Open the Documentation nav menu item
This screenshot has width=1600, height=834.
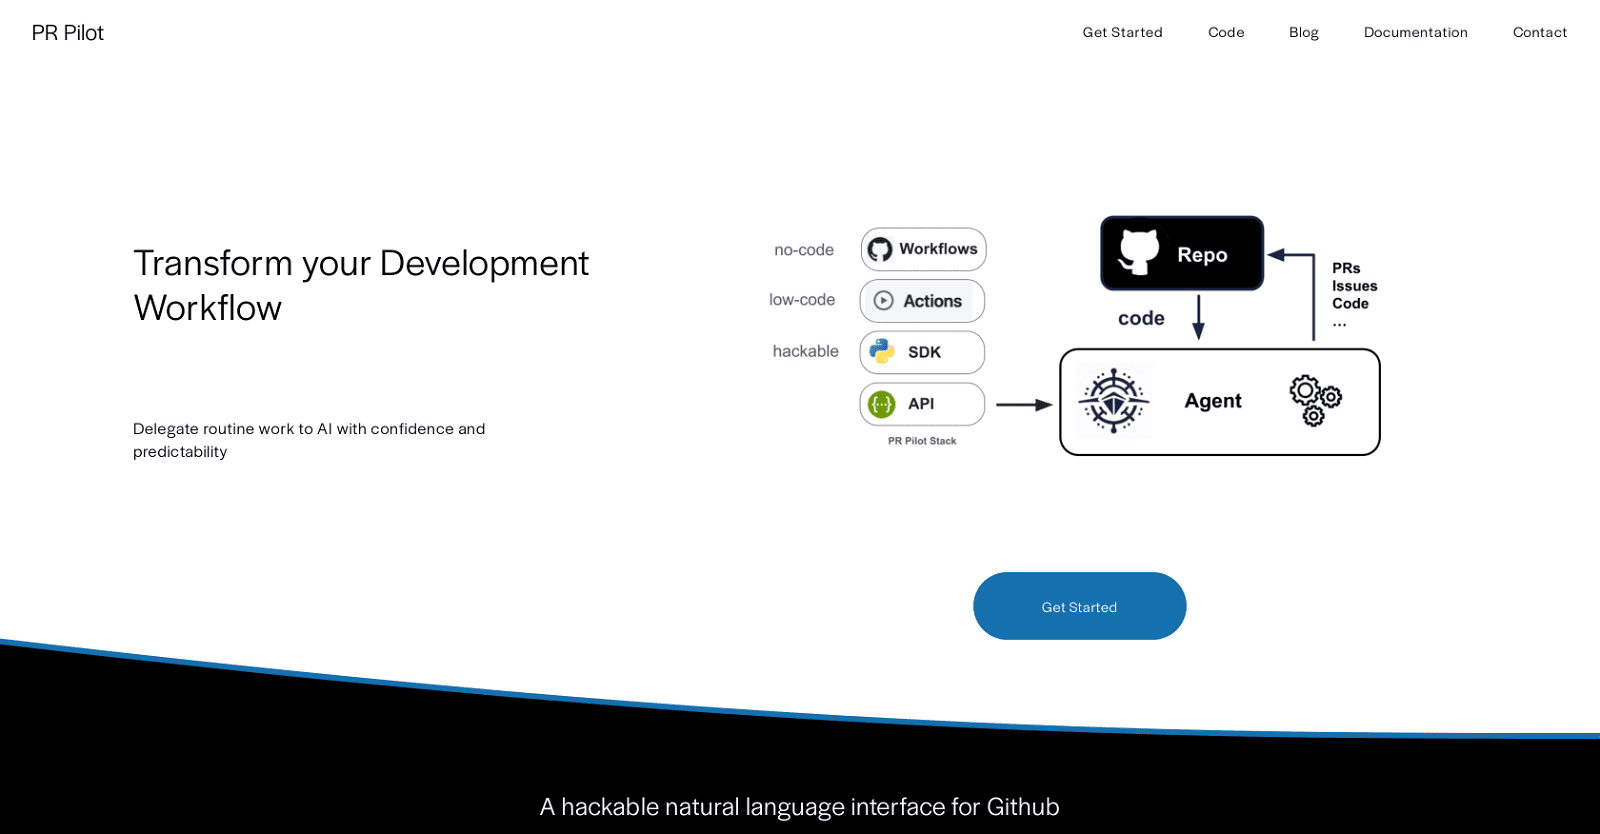[1415, 32]
